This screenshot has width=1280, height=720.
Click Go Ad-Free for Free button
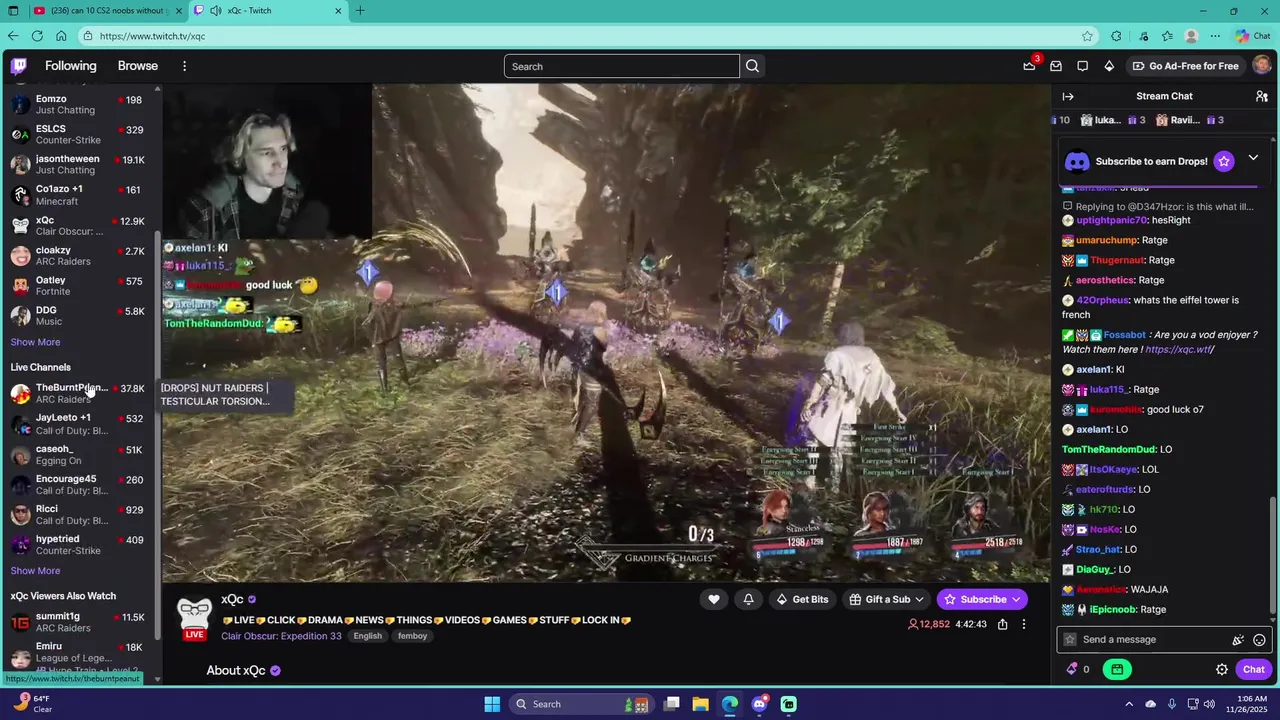(x=1186, y=66)
